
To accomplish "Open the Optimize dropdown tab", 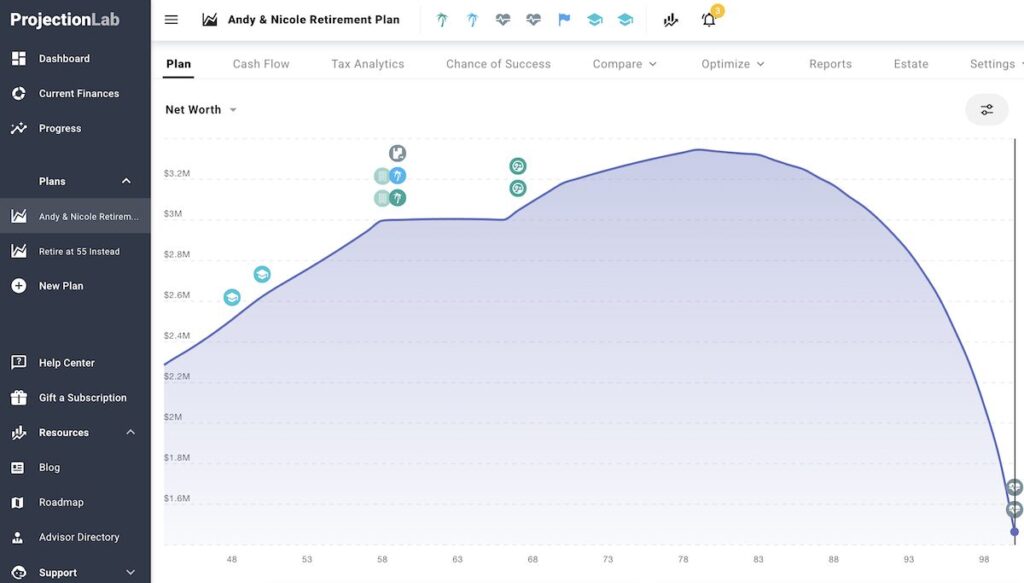I will tap(733, 64).
